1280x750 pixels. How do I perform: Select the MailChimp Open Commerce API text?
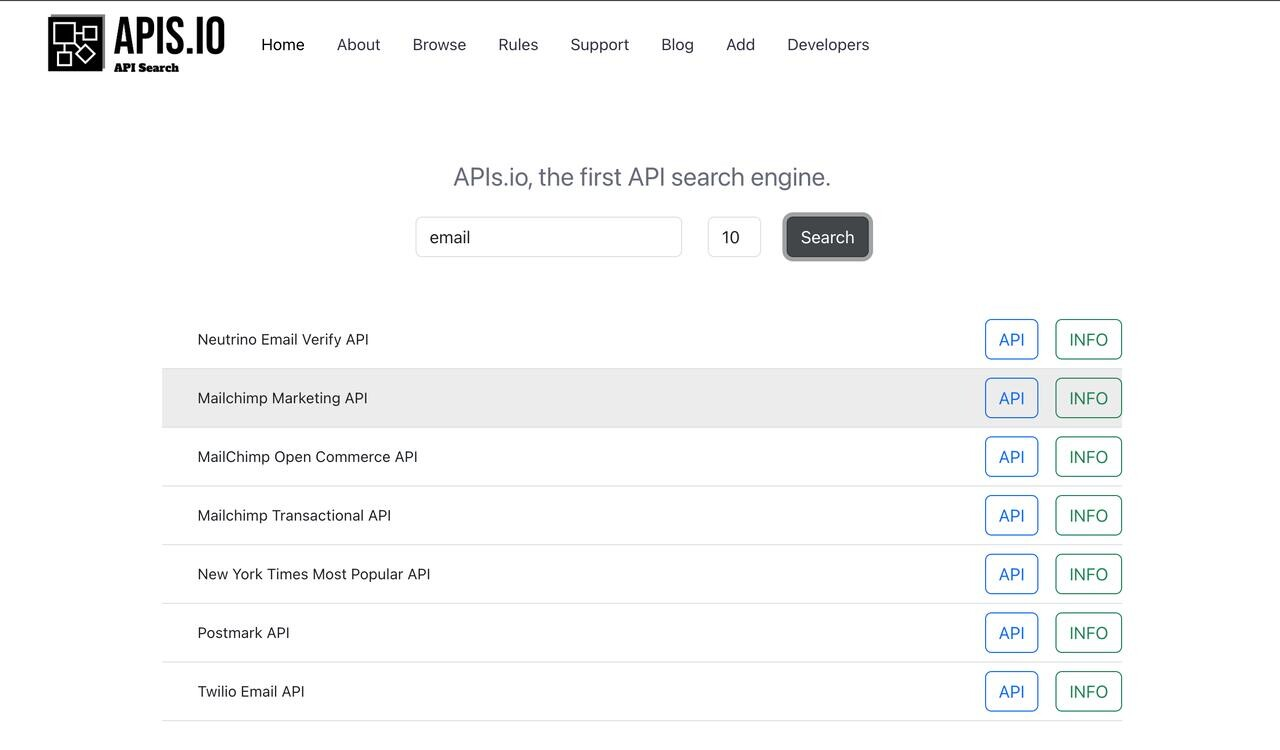click(307, 457)
